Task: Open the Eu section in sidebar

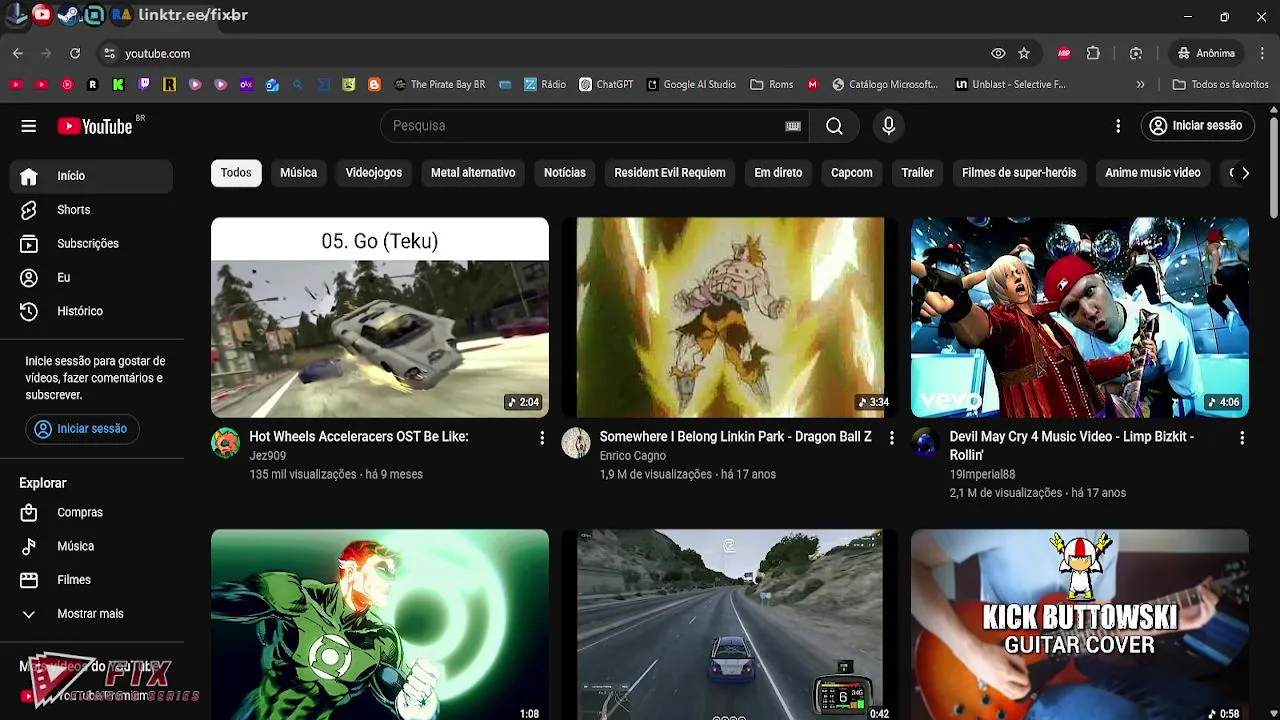Action: tap(92, 278)
